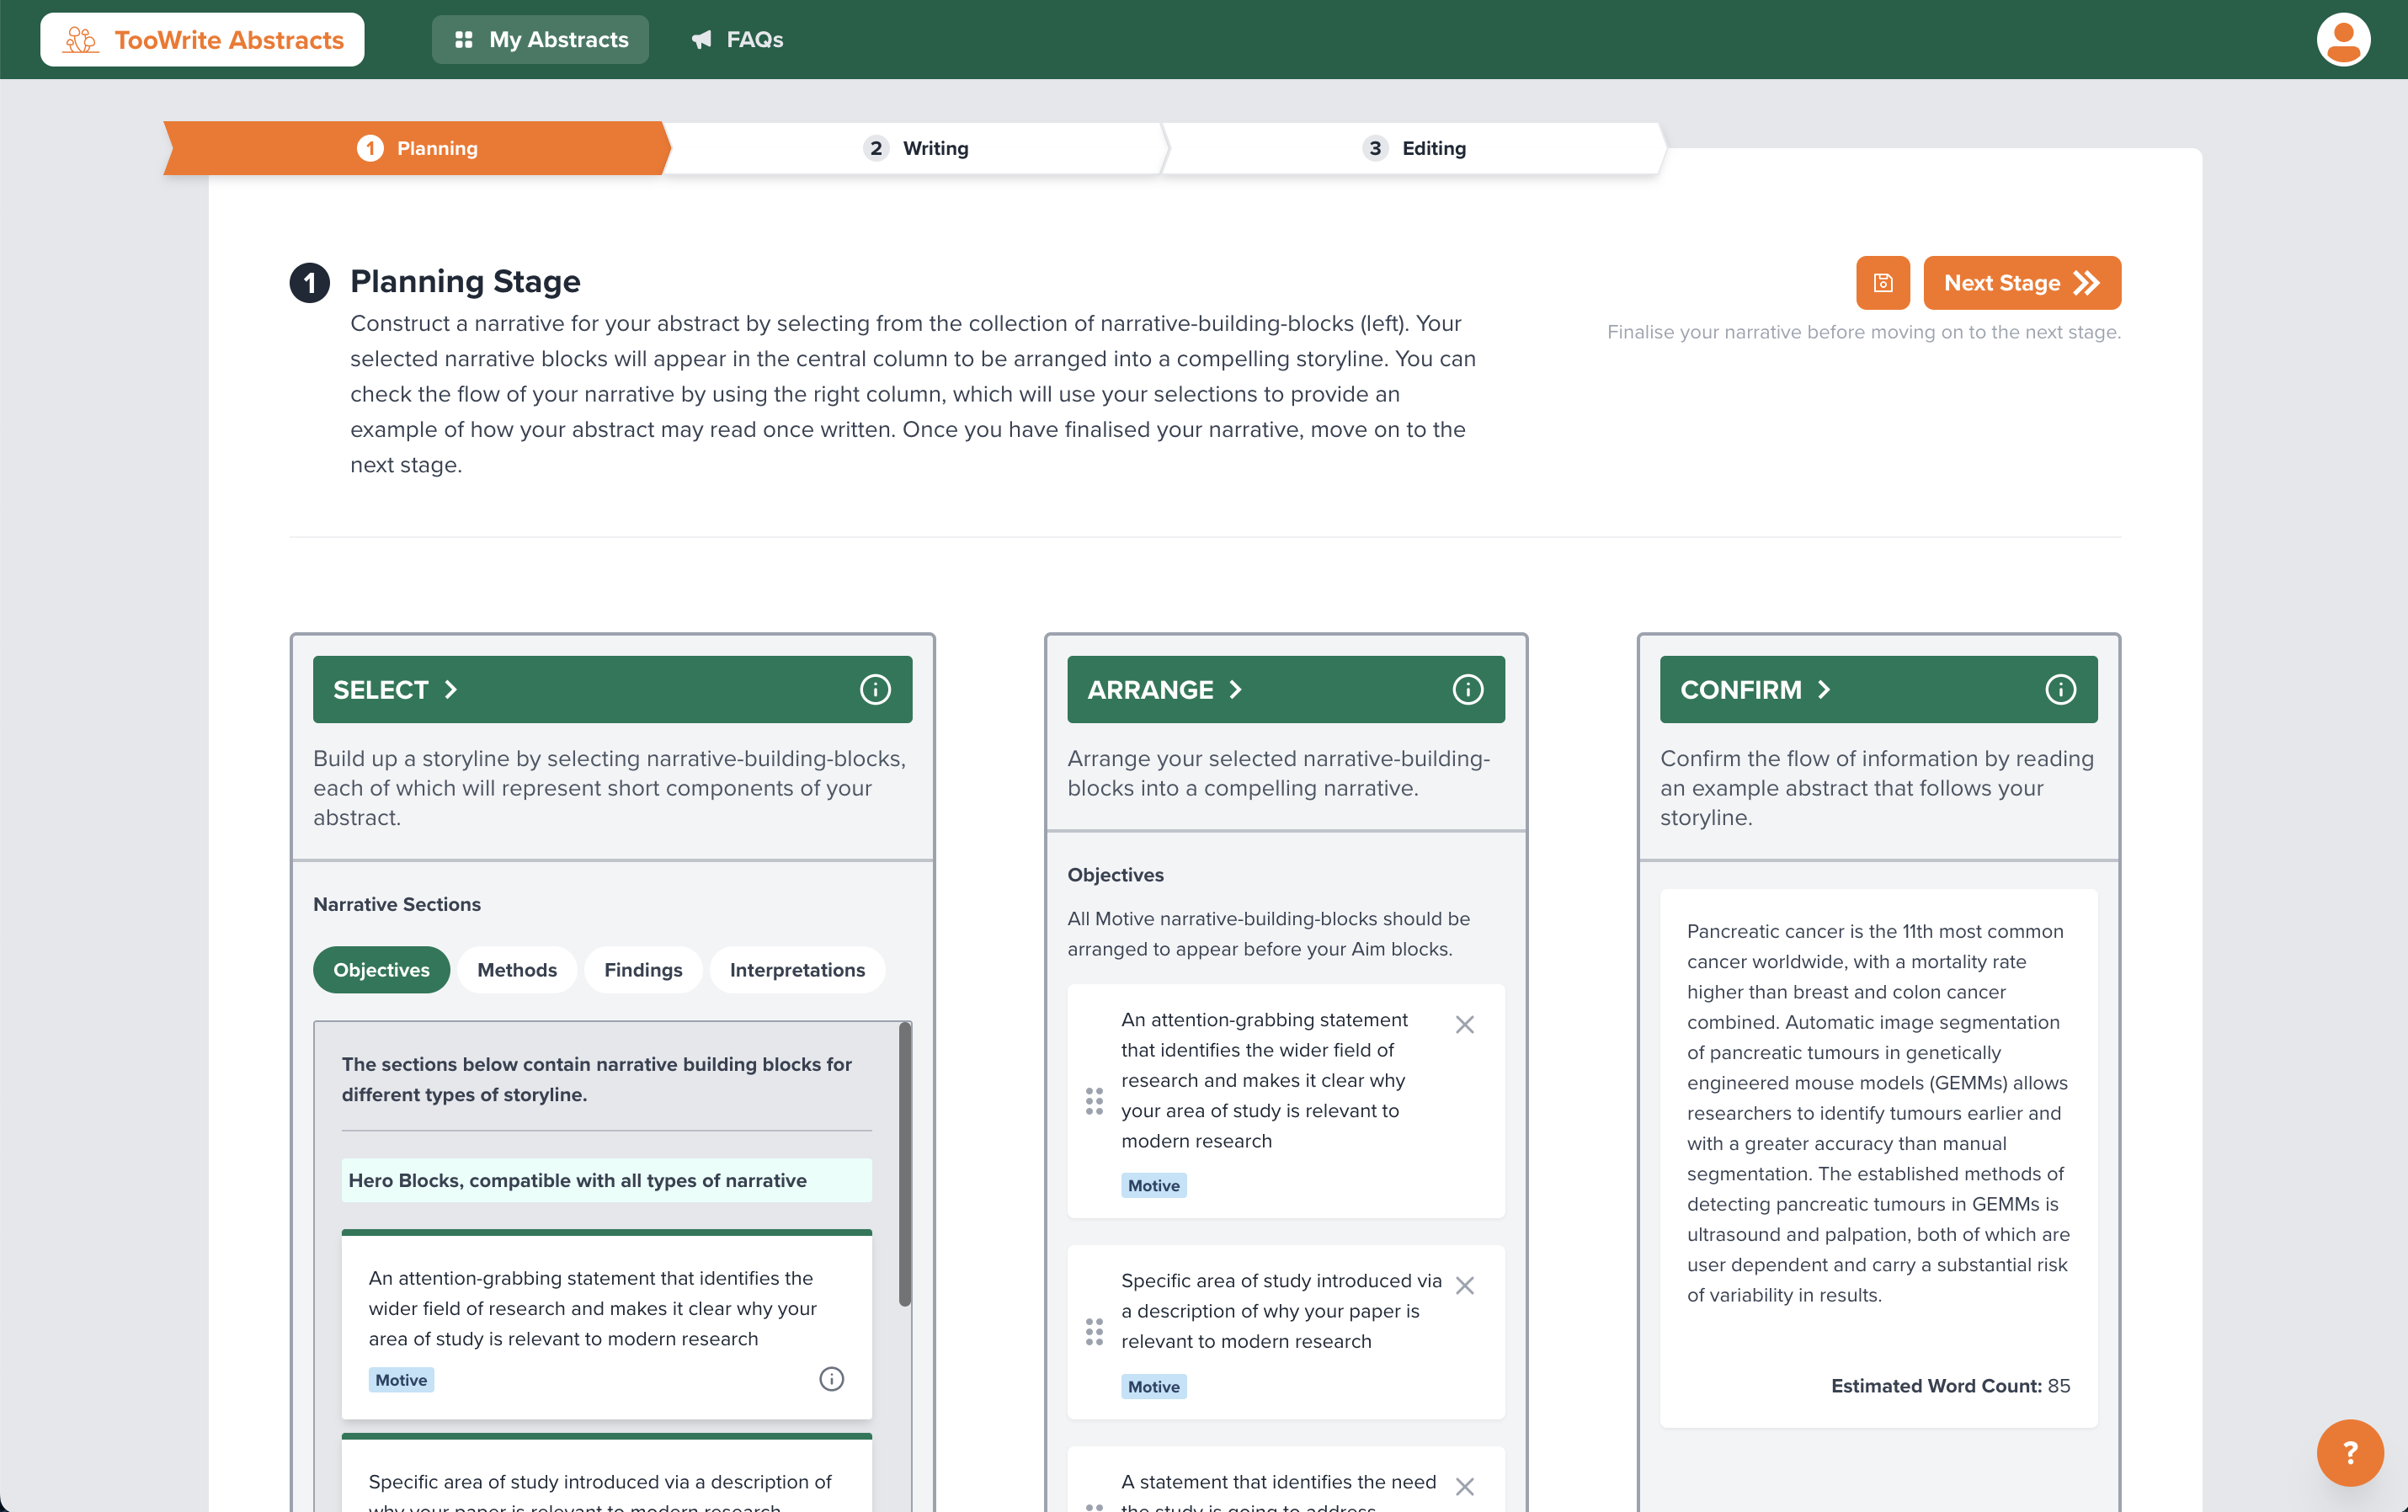Switch to the Methods narrative section
This screenshot has height=1512, width=2408.
point(517,970)
